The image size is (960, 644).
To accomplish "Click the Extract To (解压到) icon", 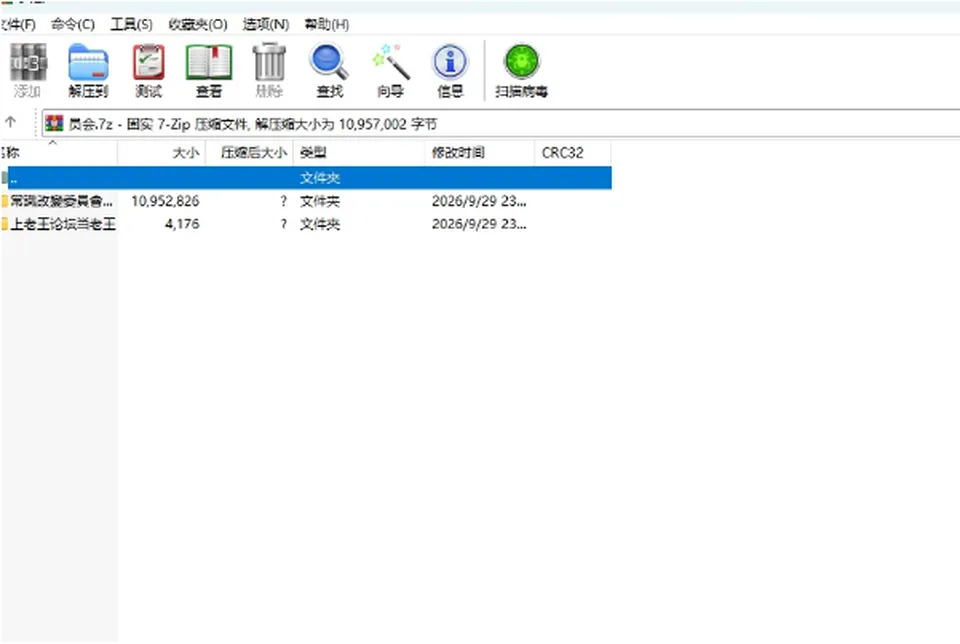I will (x=88, y=70).
